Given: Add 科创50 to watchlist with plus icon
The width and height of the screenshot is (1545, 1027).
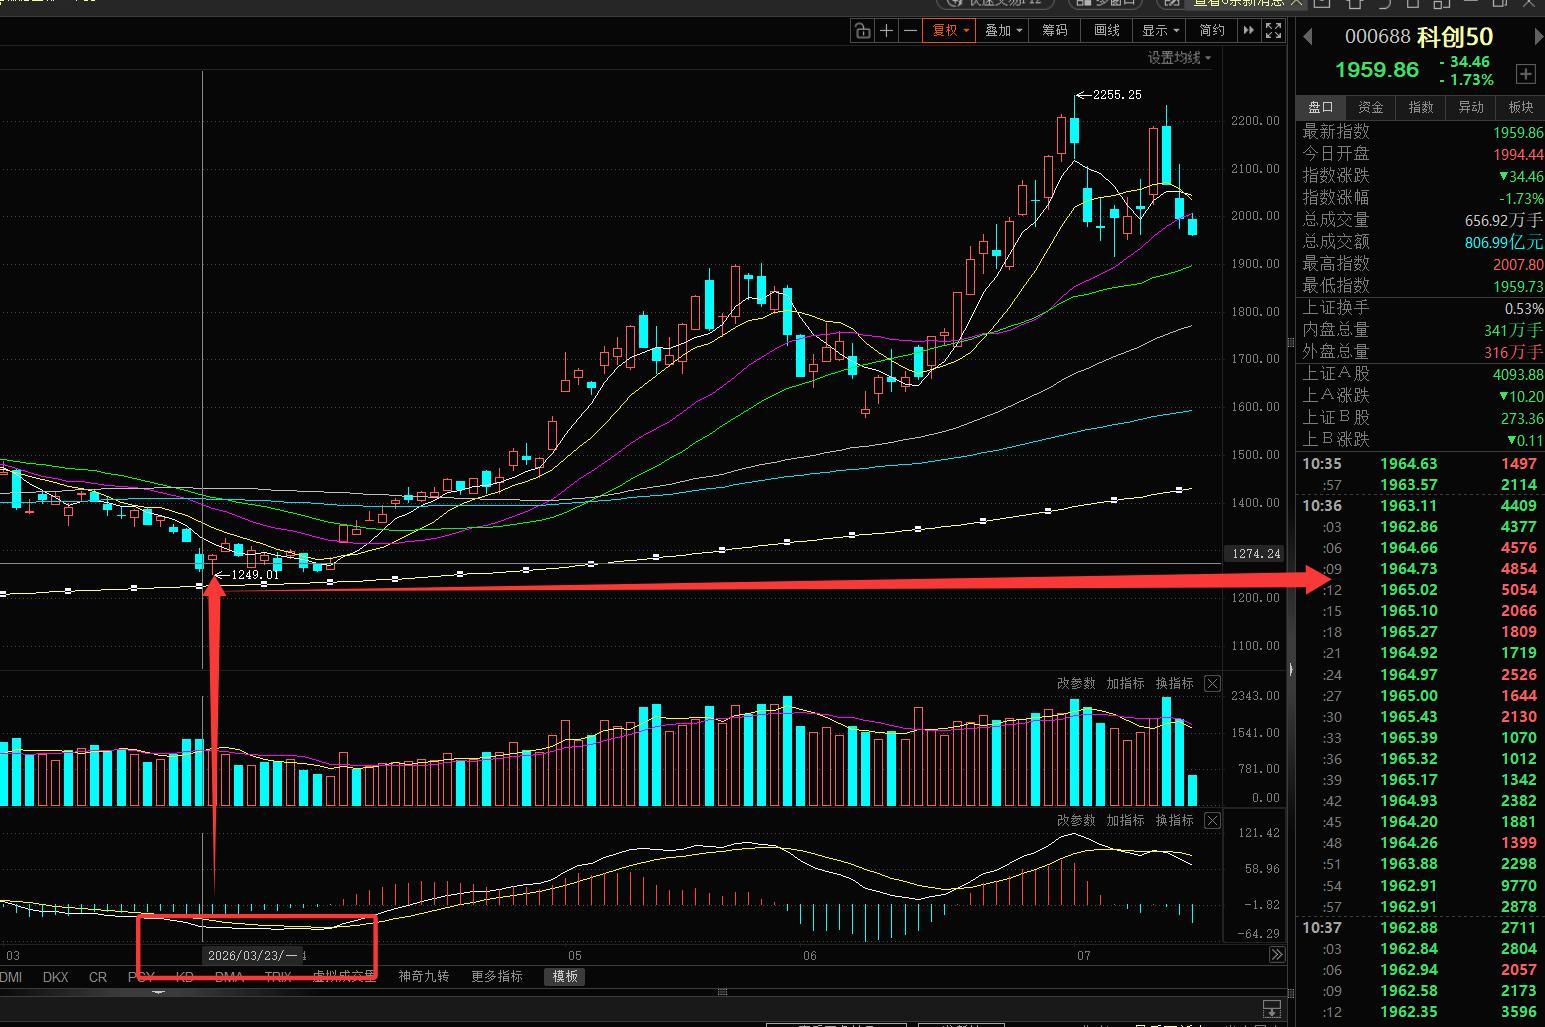Looking at the screenshot, I should coord(1525,74).
